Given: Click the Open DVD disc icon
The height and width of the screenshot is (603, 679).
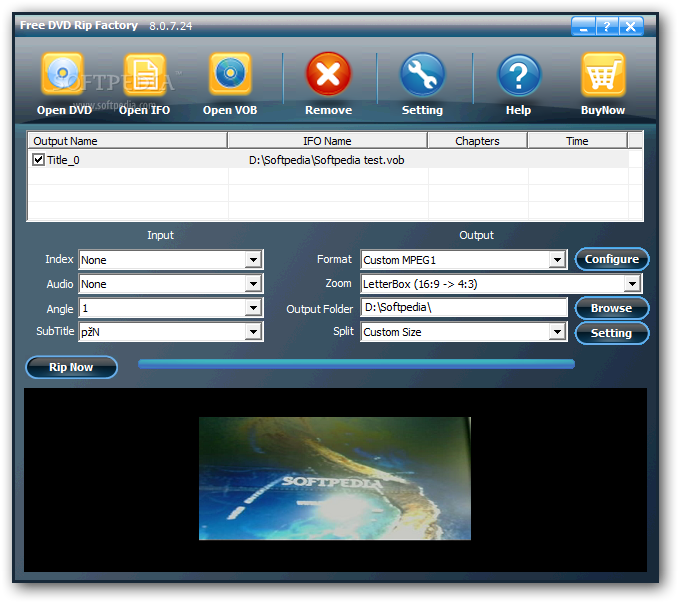Looking at the screenshot, I should pos(63,74).
